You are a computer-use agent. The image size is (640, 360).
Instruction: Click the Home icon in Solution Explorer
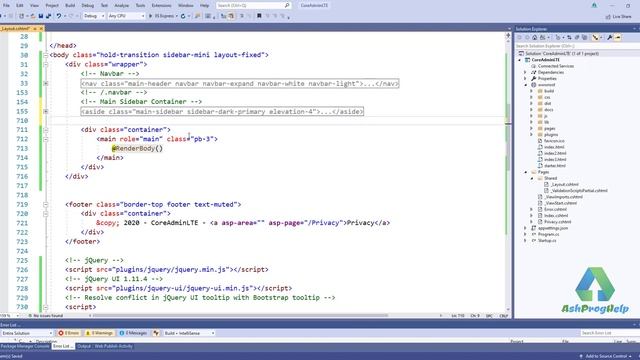[534, 37]
